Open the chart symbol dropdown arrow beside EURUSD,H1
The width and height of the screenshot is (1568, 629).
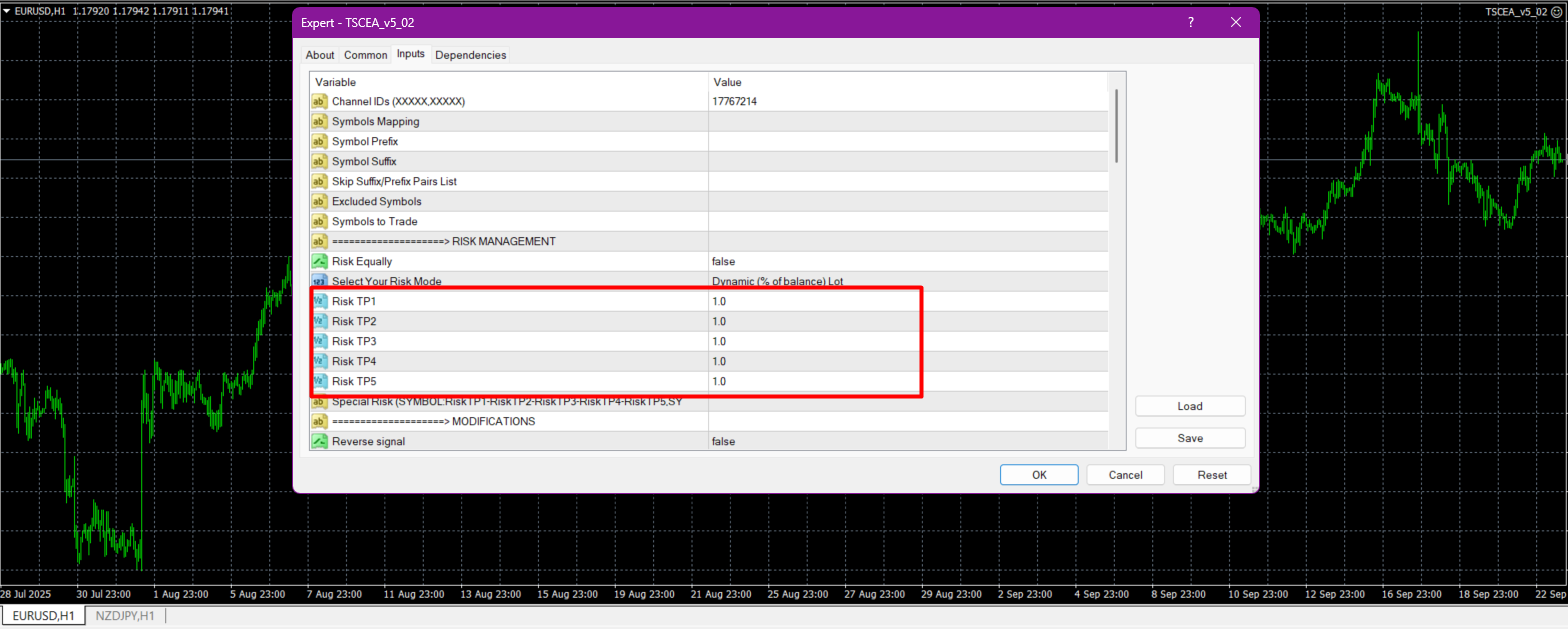[x=6, y=11]
